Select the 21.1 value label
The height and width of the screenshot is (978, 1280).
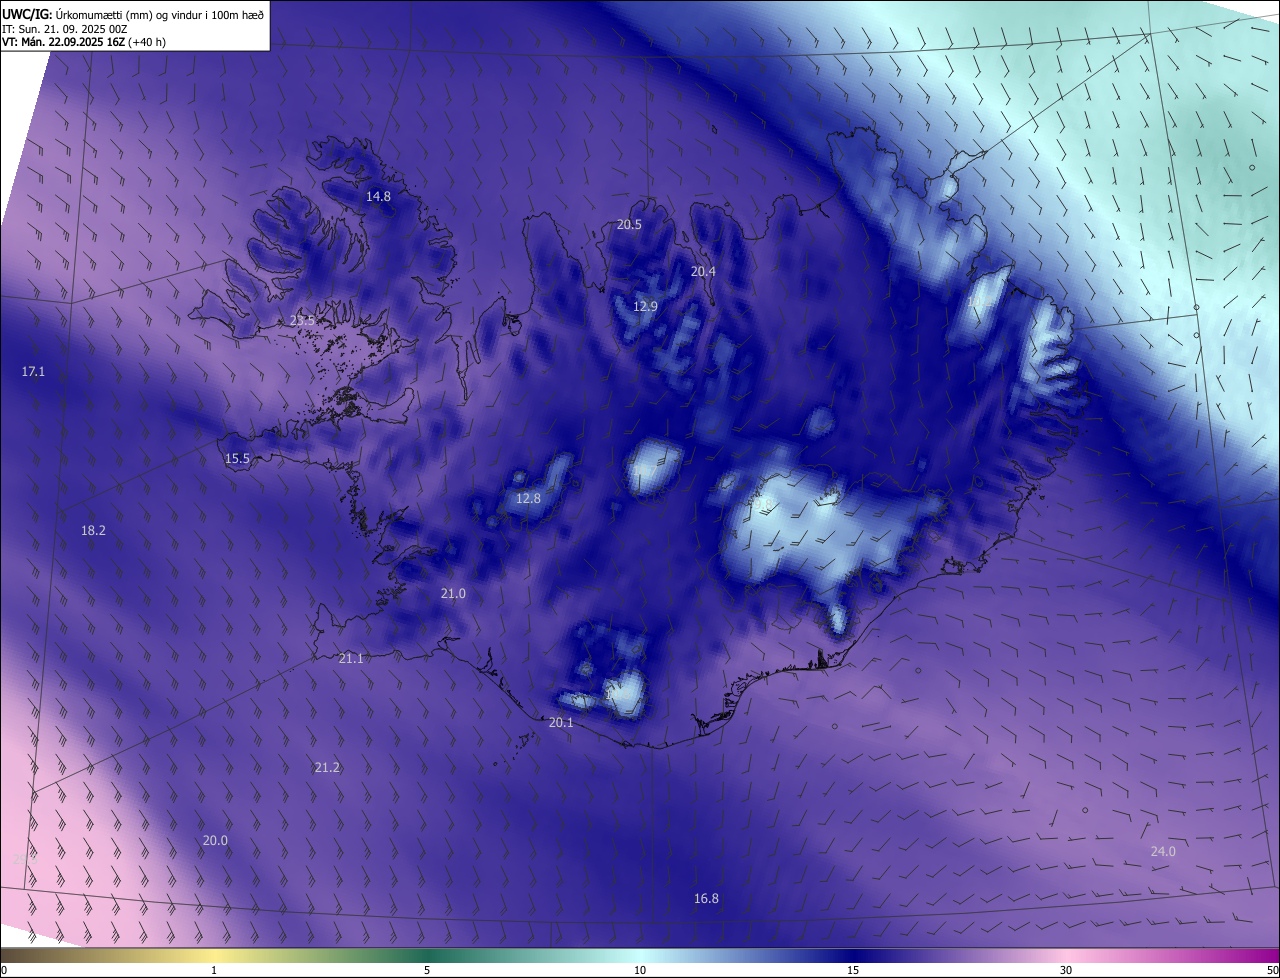tap(351, 659)
